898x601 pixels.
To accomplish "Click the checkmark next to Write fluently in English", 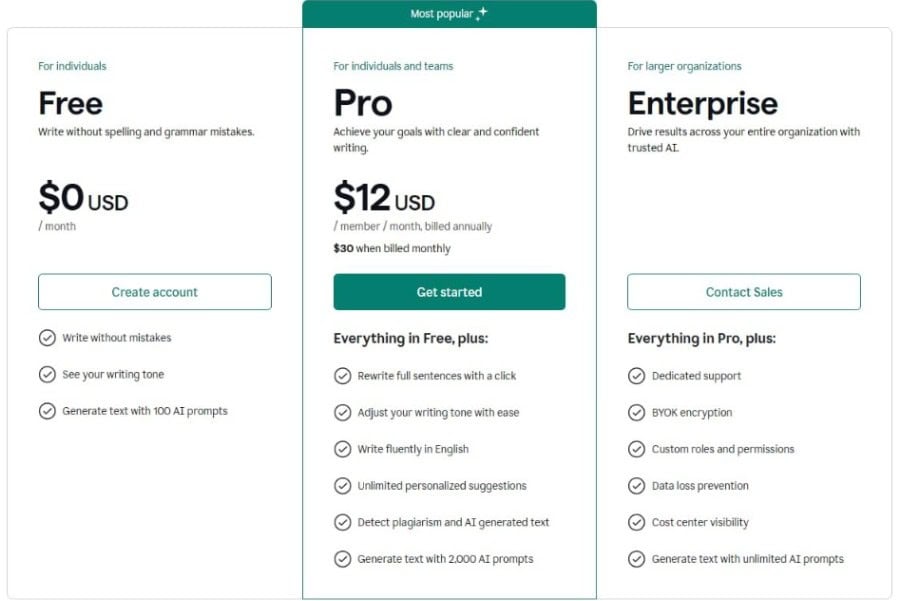I will pyautogui.click(x=341, y=449).
